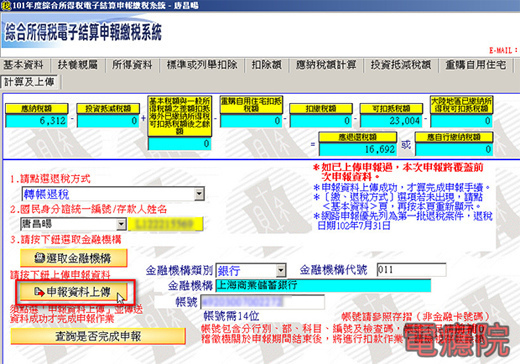
Task: Click the bank icon on 選取金融機構 button
Action: pos(40,258)
